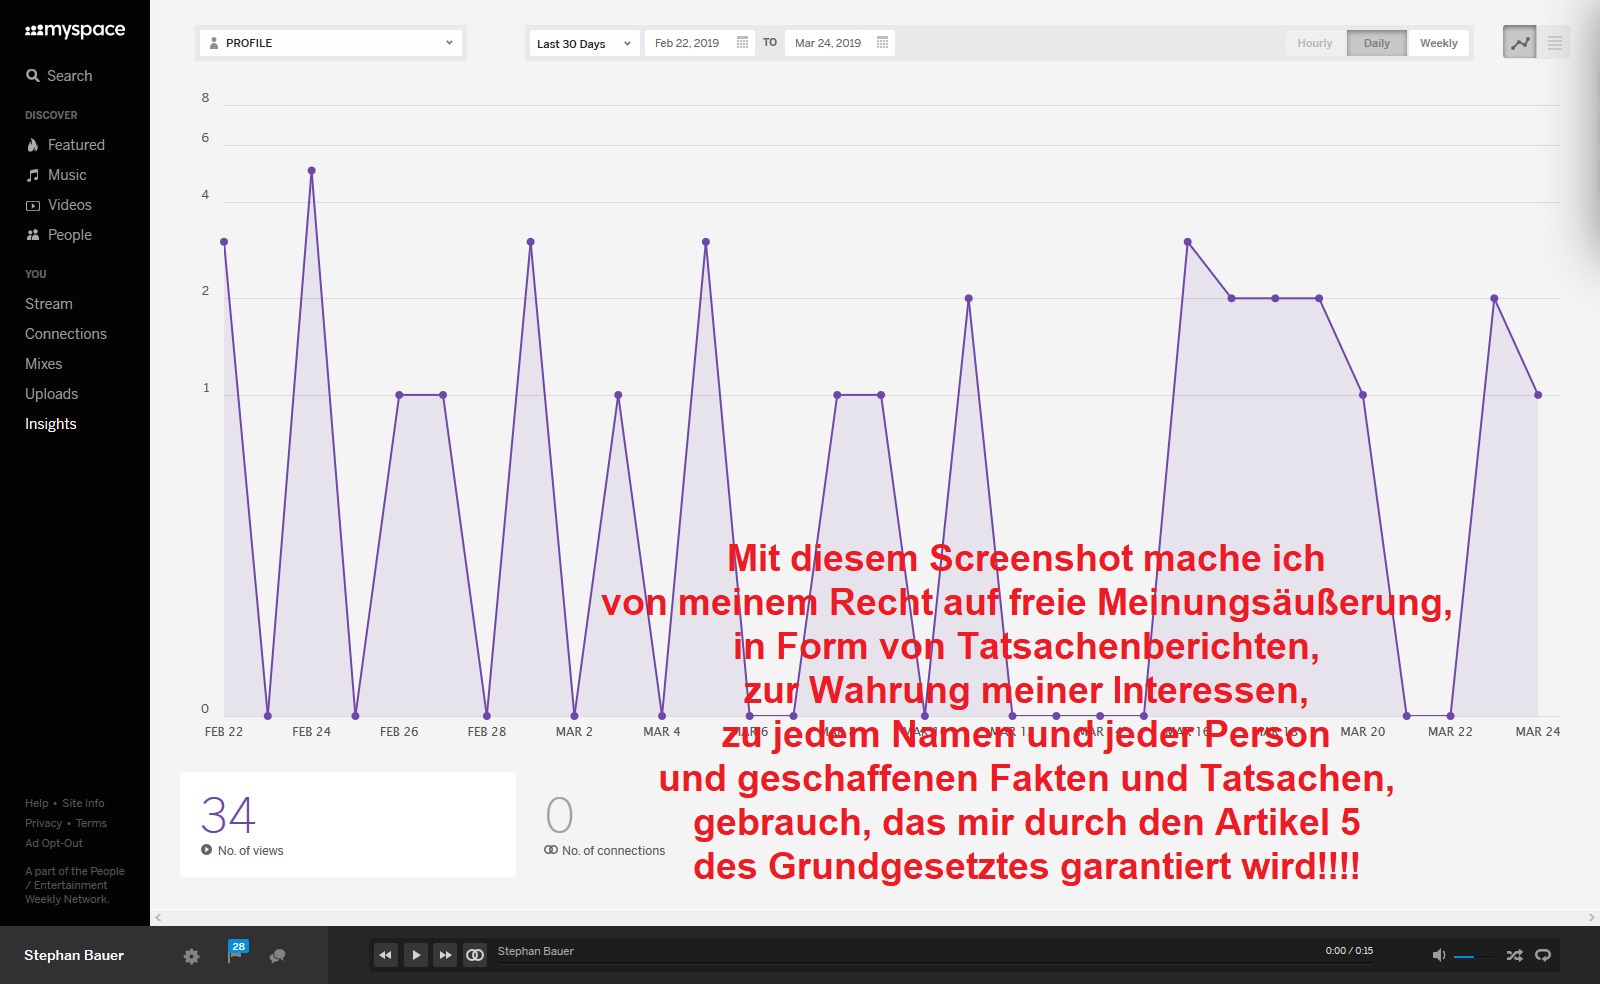Open the Stephan Bauer profile name
The image size is (1600, 984).
(x=74, y=956)
